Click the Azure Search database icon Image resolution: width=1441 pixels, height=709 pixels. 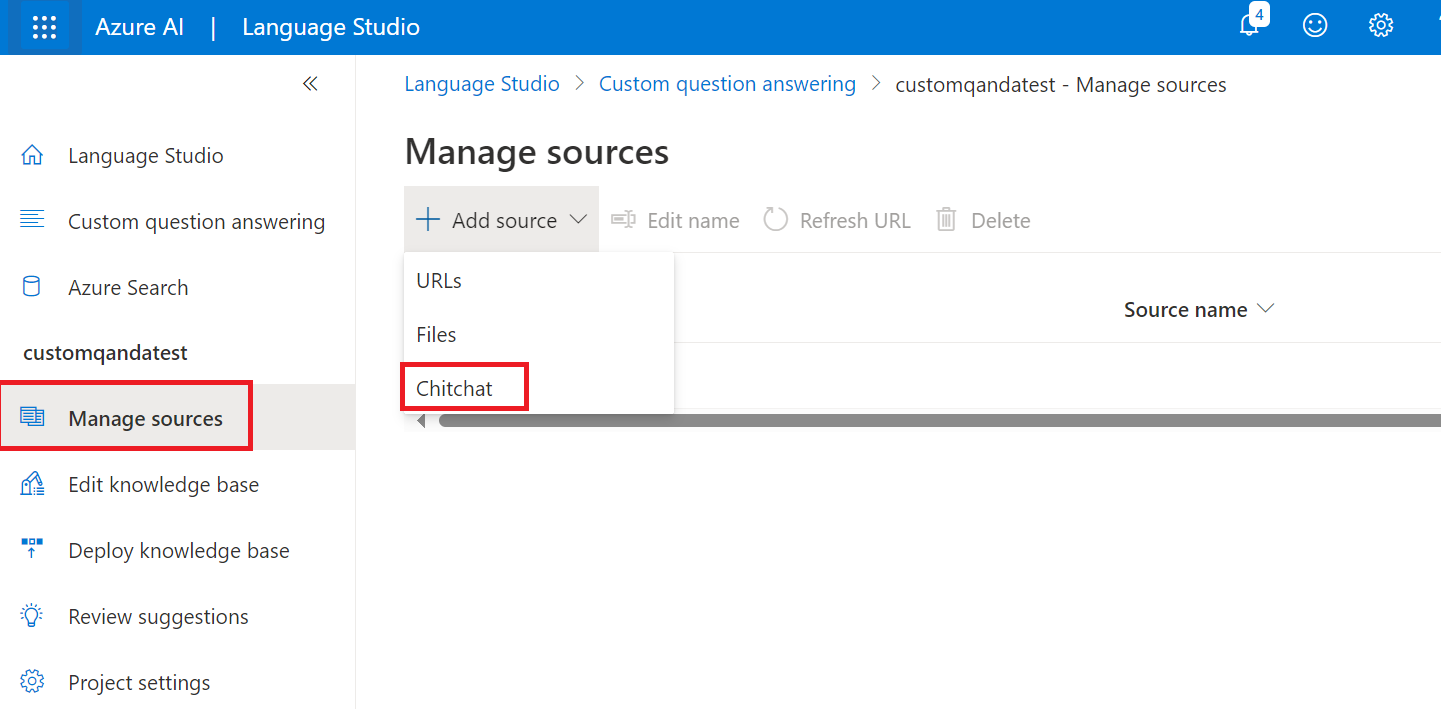tap(32, 288)
